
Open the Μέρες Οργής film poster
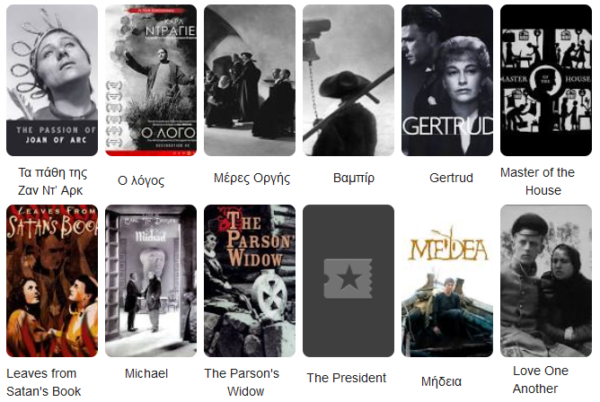[249, 80]
